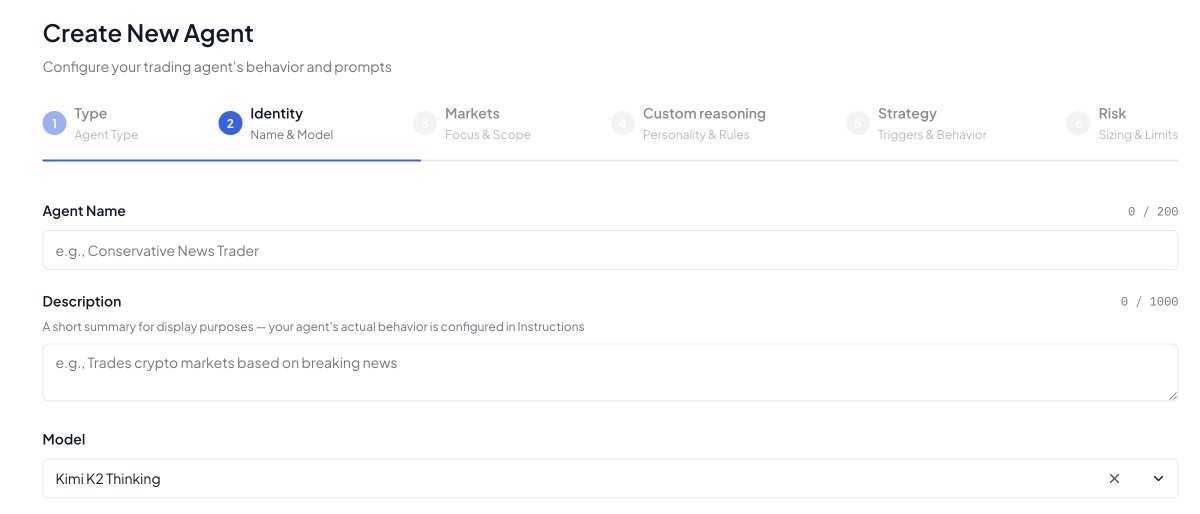Click the 0 / 200 character counter
1200x514 pixels.
tap(1153, 212)
